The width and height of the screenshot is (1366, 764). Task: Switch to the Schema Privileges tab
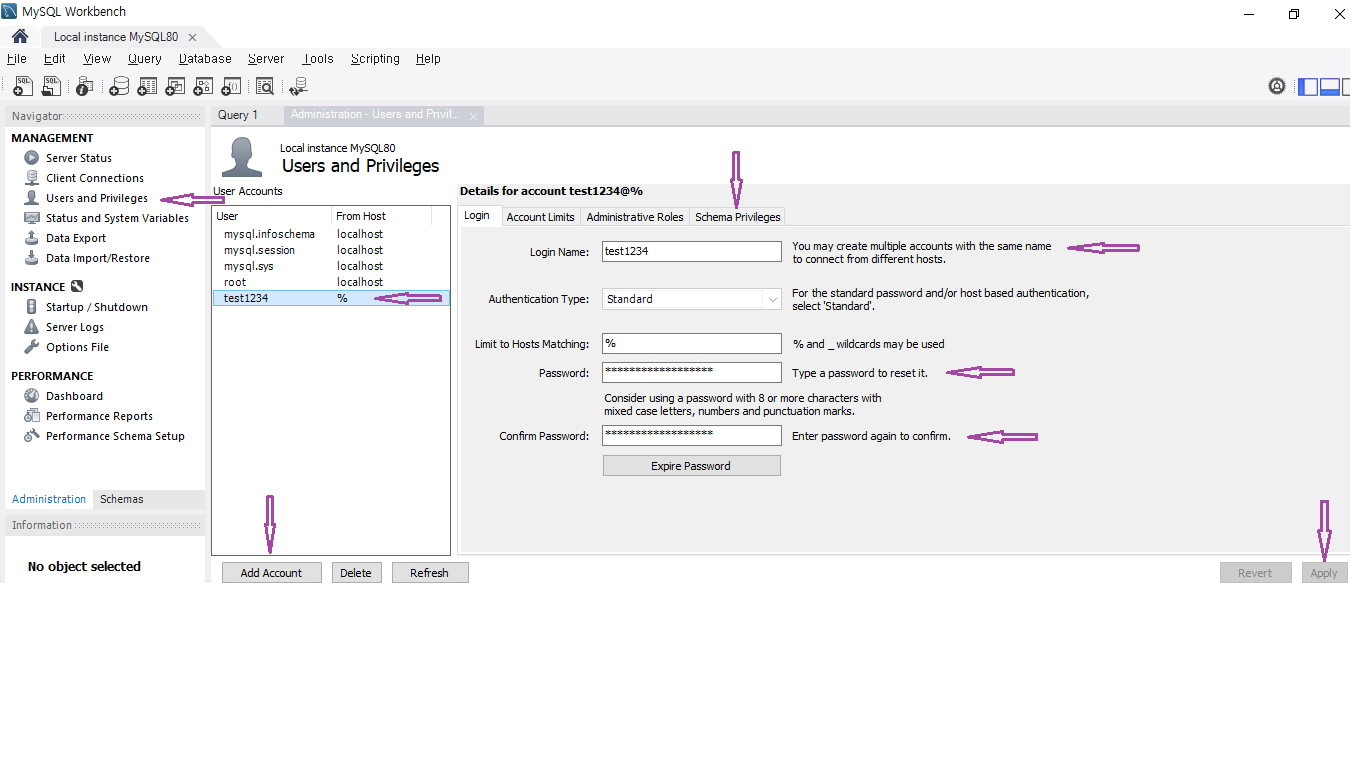click(x=738, y=217)
